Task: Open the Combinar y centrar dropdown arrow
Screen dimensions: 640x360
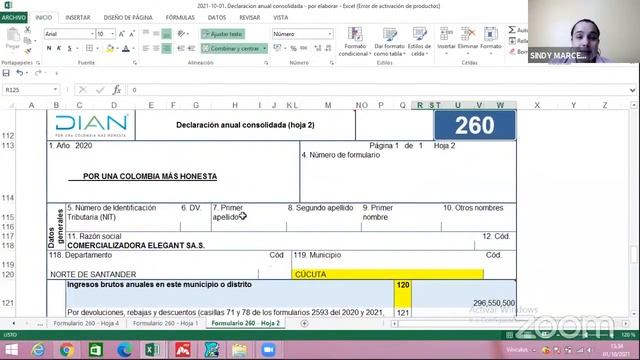Action: coord(264,48)
